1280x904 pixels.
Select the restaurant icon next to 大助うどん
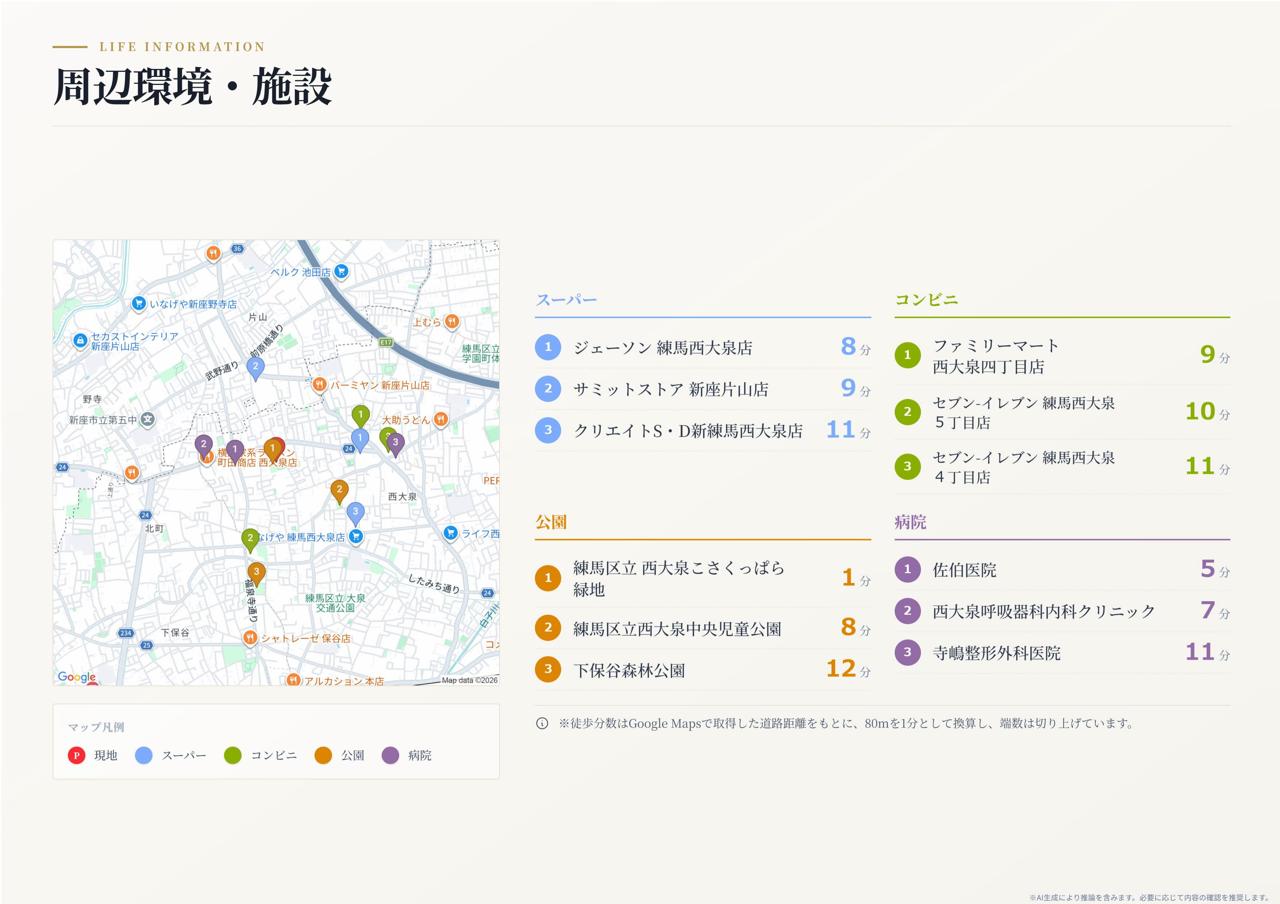click(441, 419)
